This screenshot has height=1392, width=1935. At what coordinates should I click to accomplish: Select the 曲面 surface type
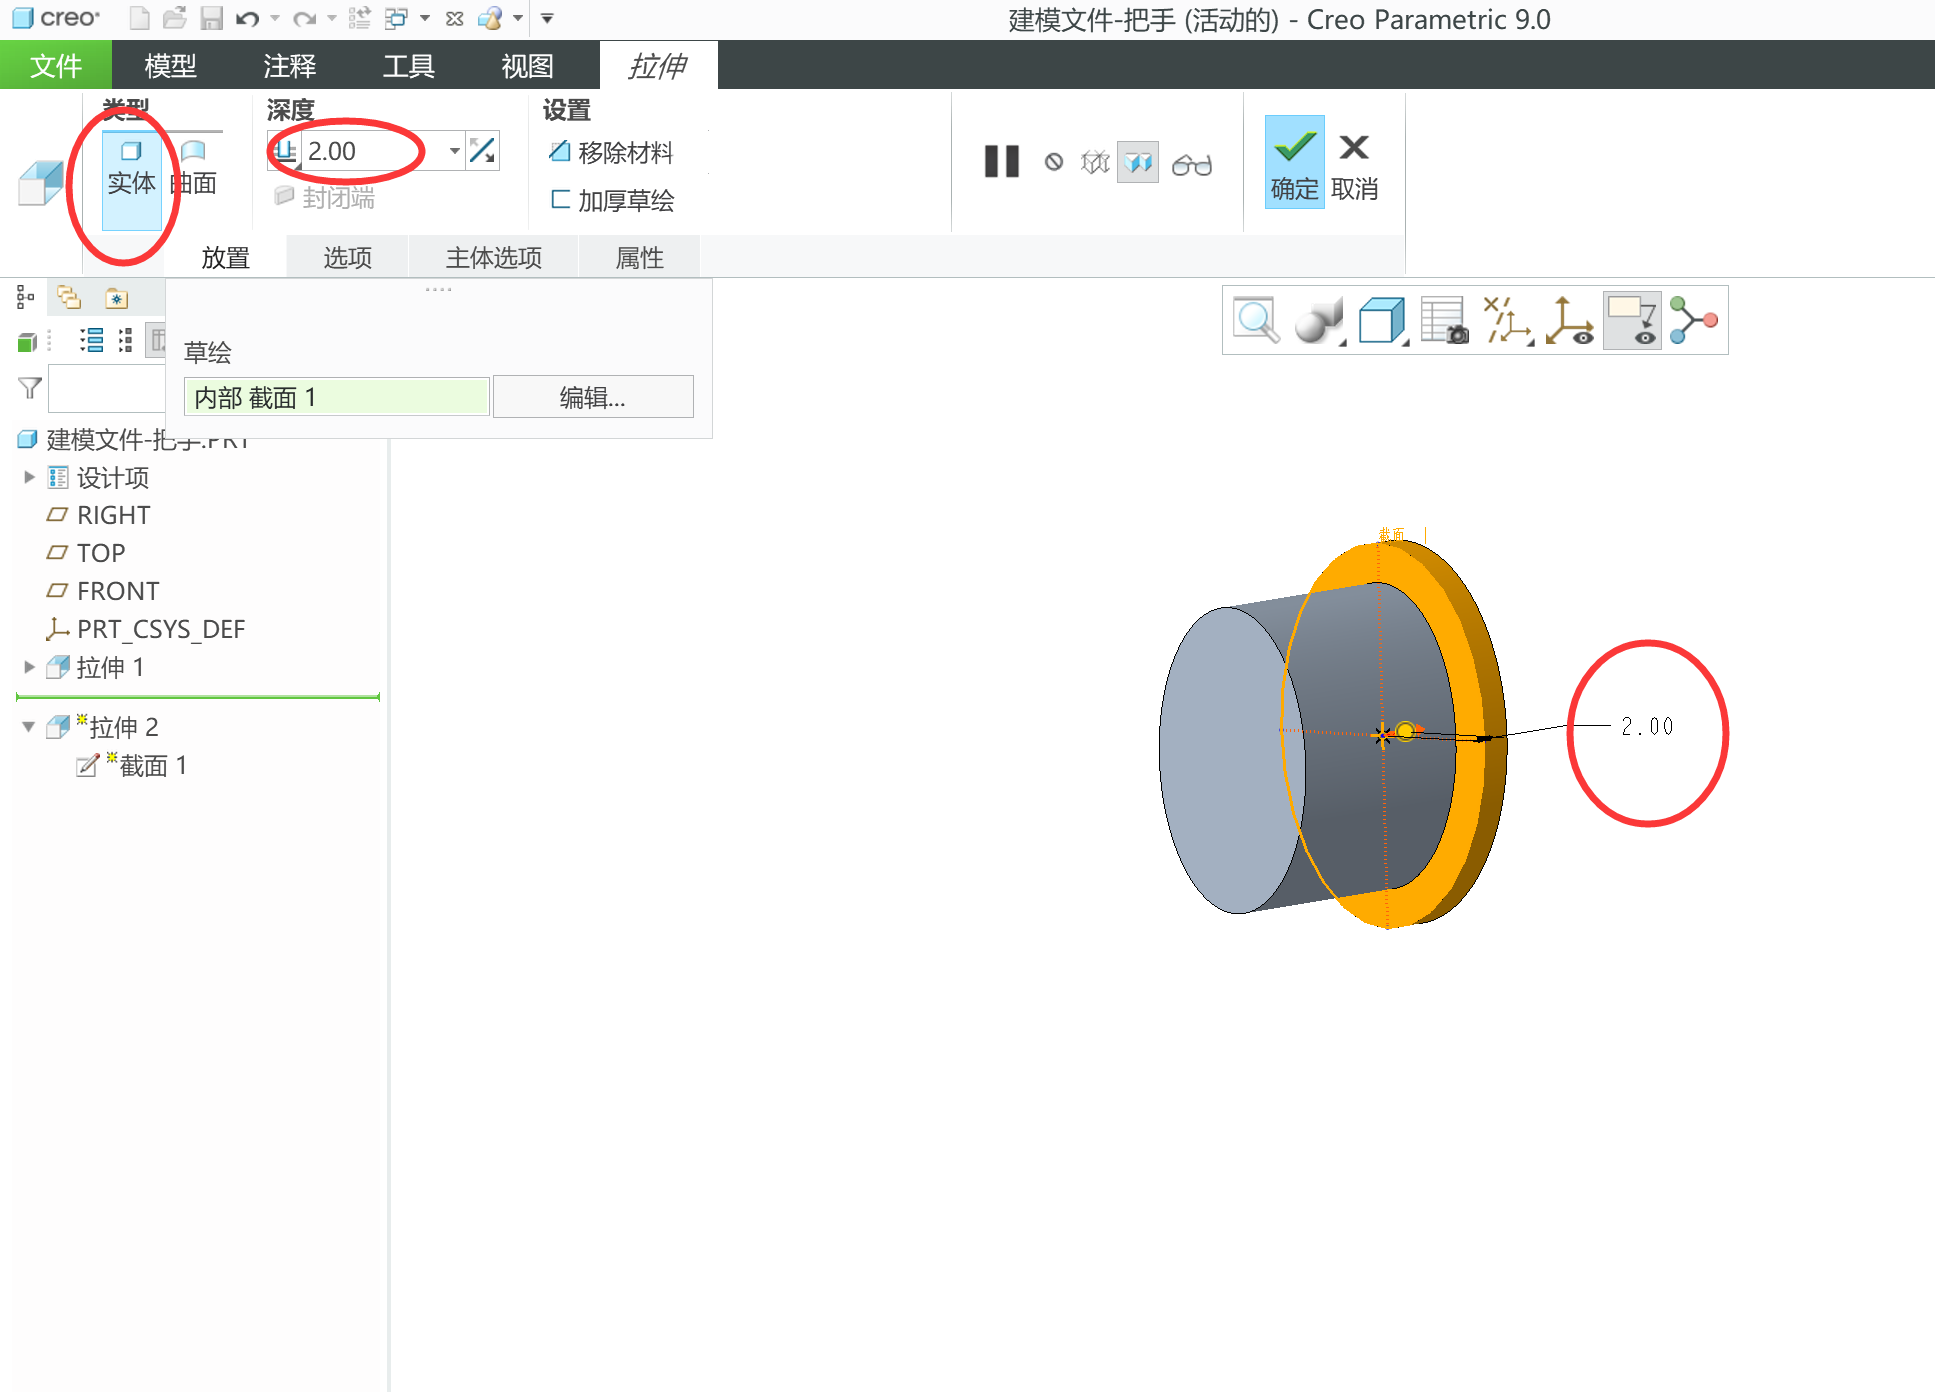[194, 169]
